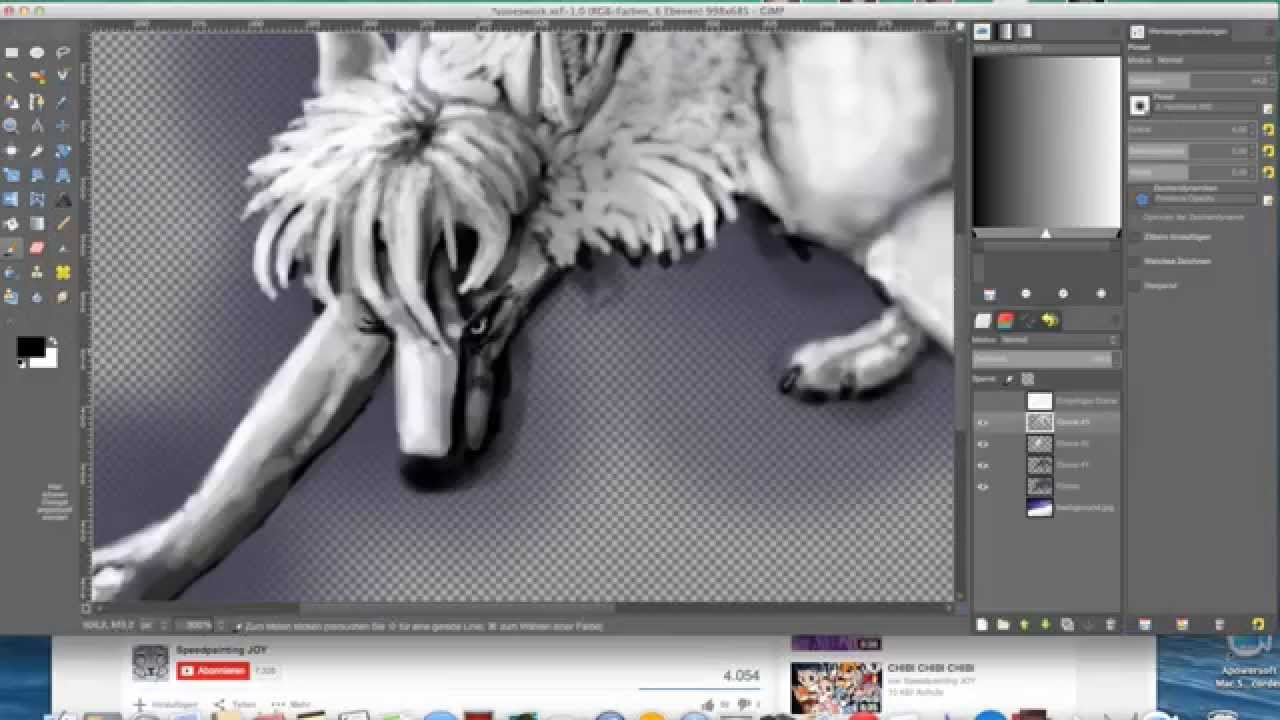Adjust the brush Deckkraft opacity slider
The height and width of the screenshot is (720, 1280).
tap(1200, 80)
